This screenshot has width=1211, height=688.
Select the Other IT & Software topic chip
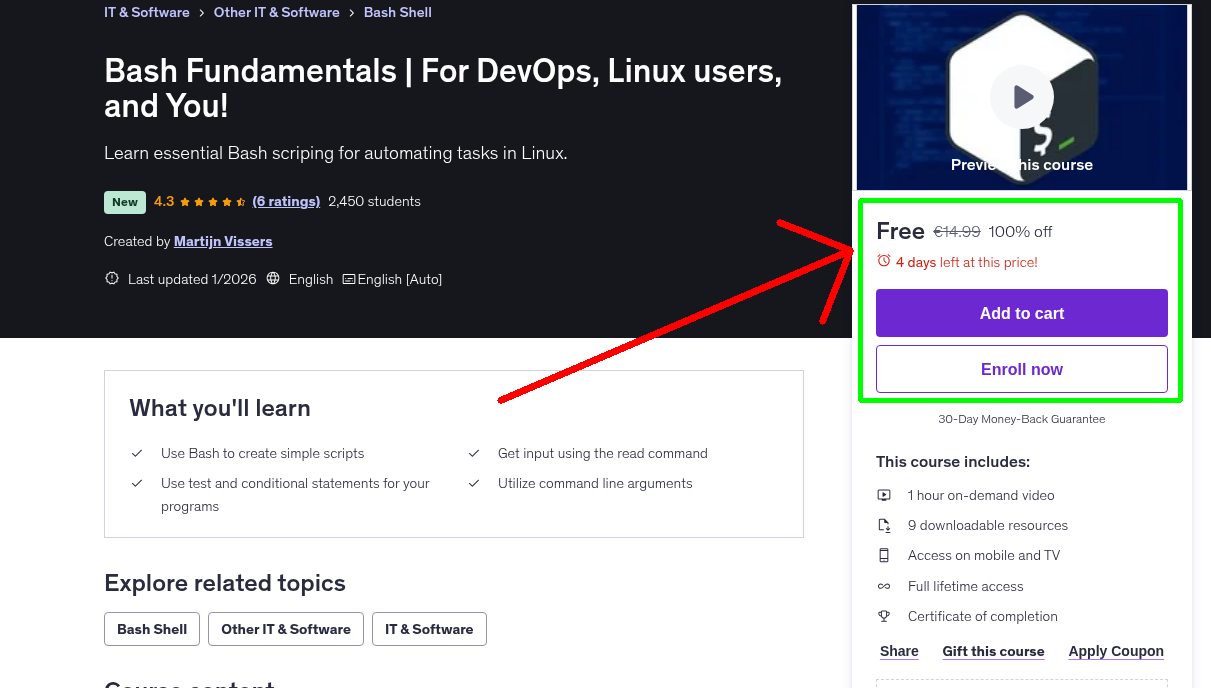285,629
